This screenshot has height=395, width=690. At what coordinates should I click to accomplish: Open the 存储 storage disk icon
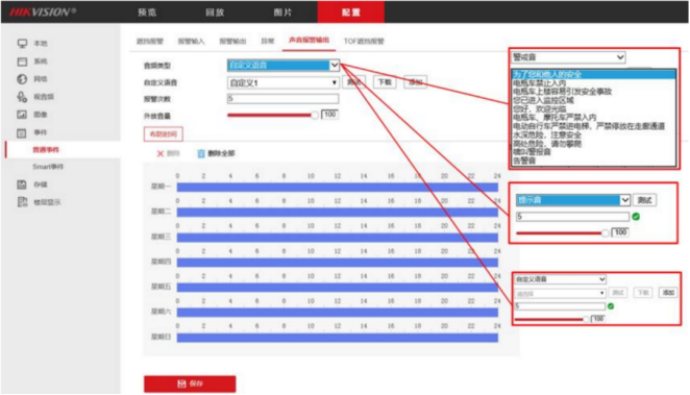point(22,185)
